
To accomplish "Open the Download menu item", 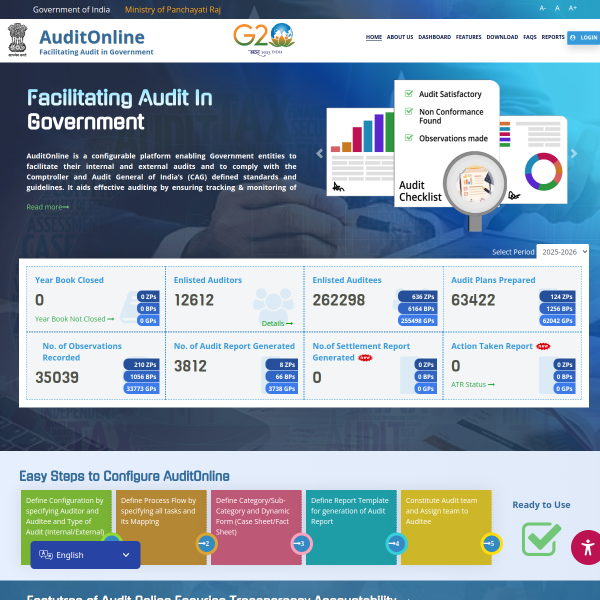I will (x=502, y=37).
